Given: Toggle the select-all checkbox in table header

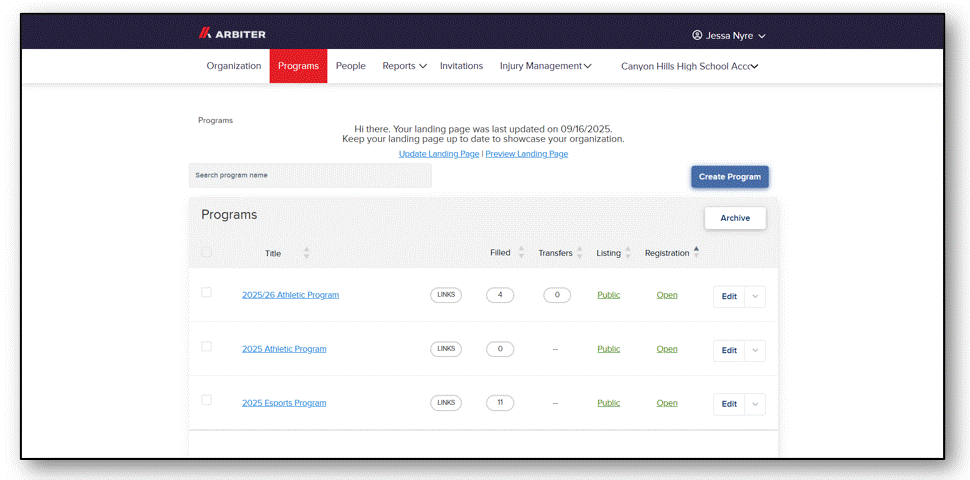Looking at the screenshot, I should (207, 252).
